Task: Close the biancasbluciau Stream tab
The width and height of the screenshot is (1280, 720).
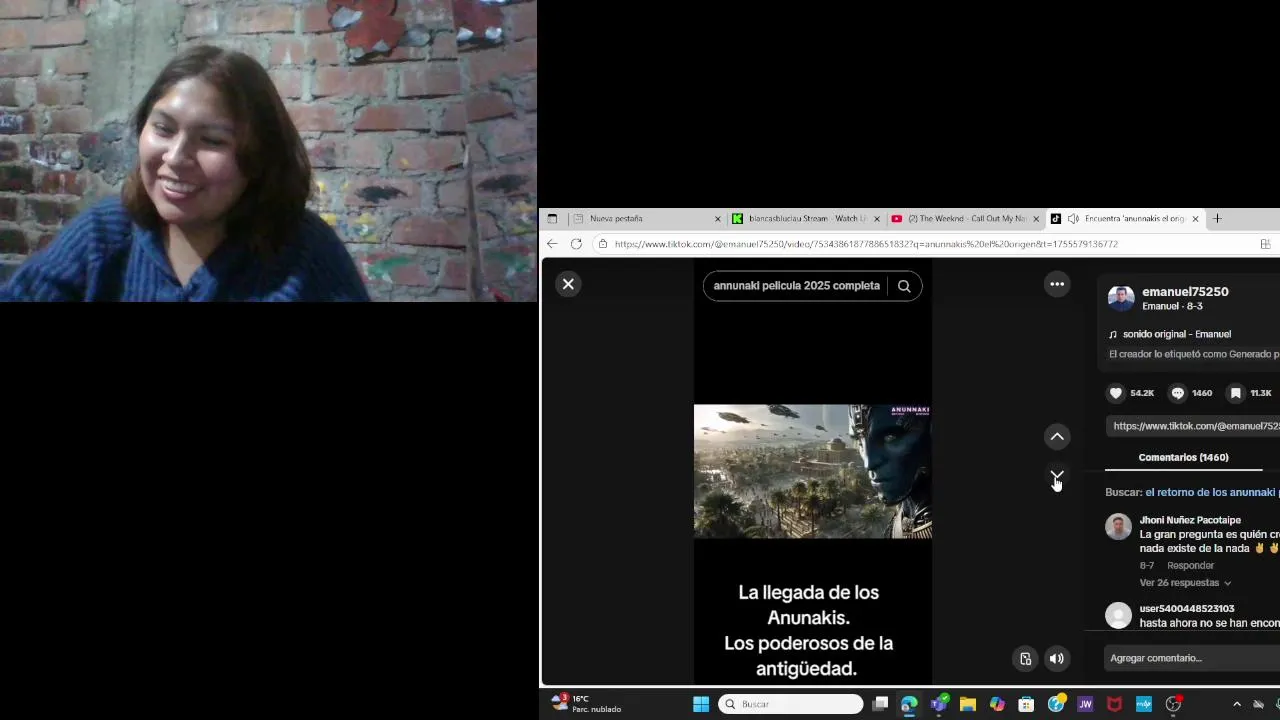Action: (877, 218)
